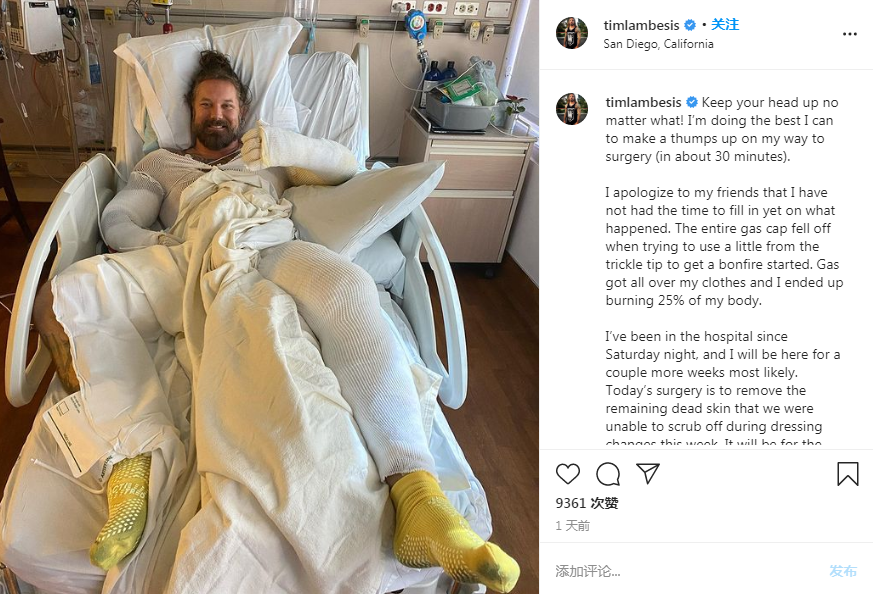The image size is (873, 594).
Task: Follow timlambesis using 关注 button
Action: (725, 24)
